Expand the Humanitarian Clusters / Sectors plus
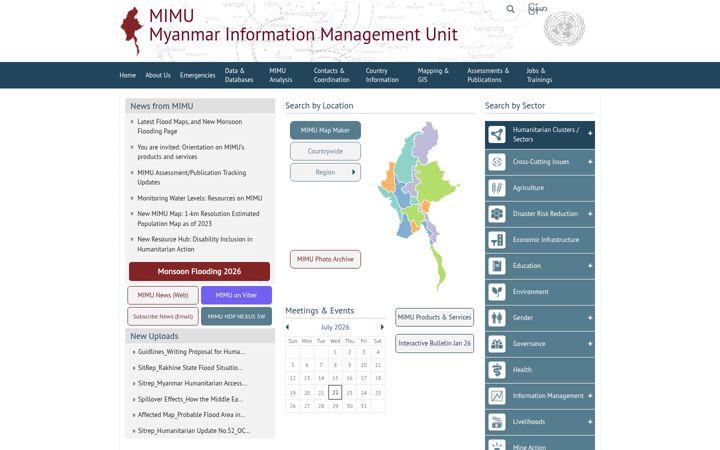Screen dimensions: 720x450 [x=590, y=134]
